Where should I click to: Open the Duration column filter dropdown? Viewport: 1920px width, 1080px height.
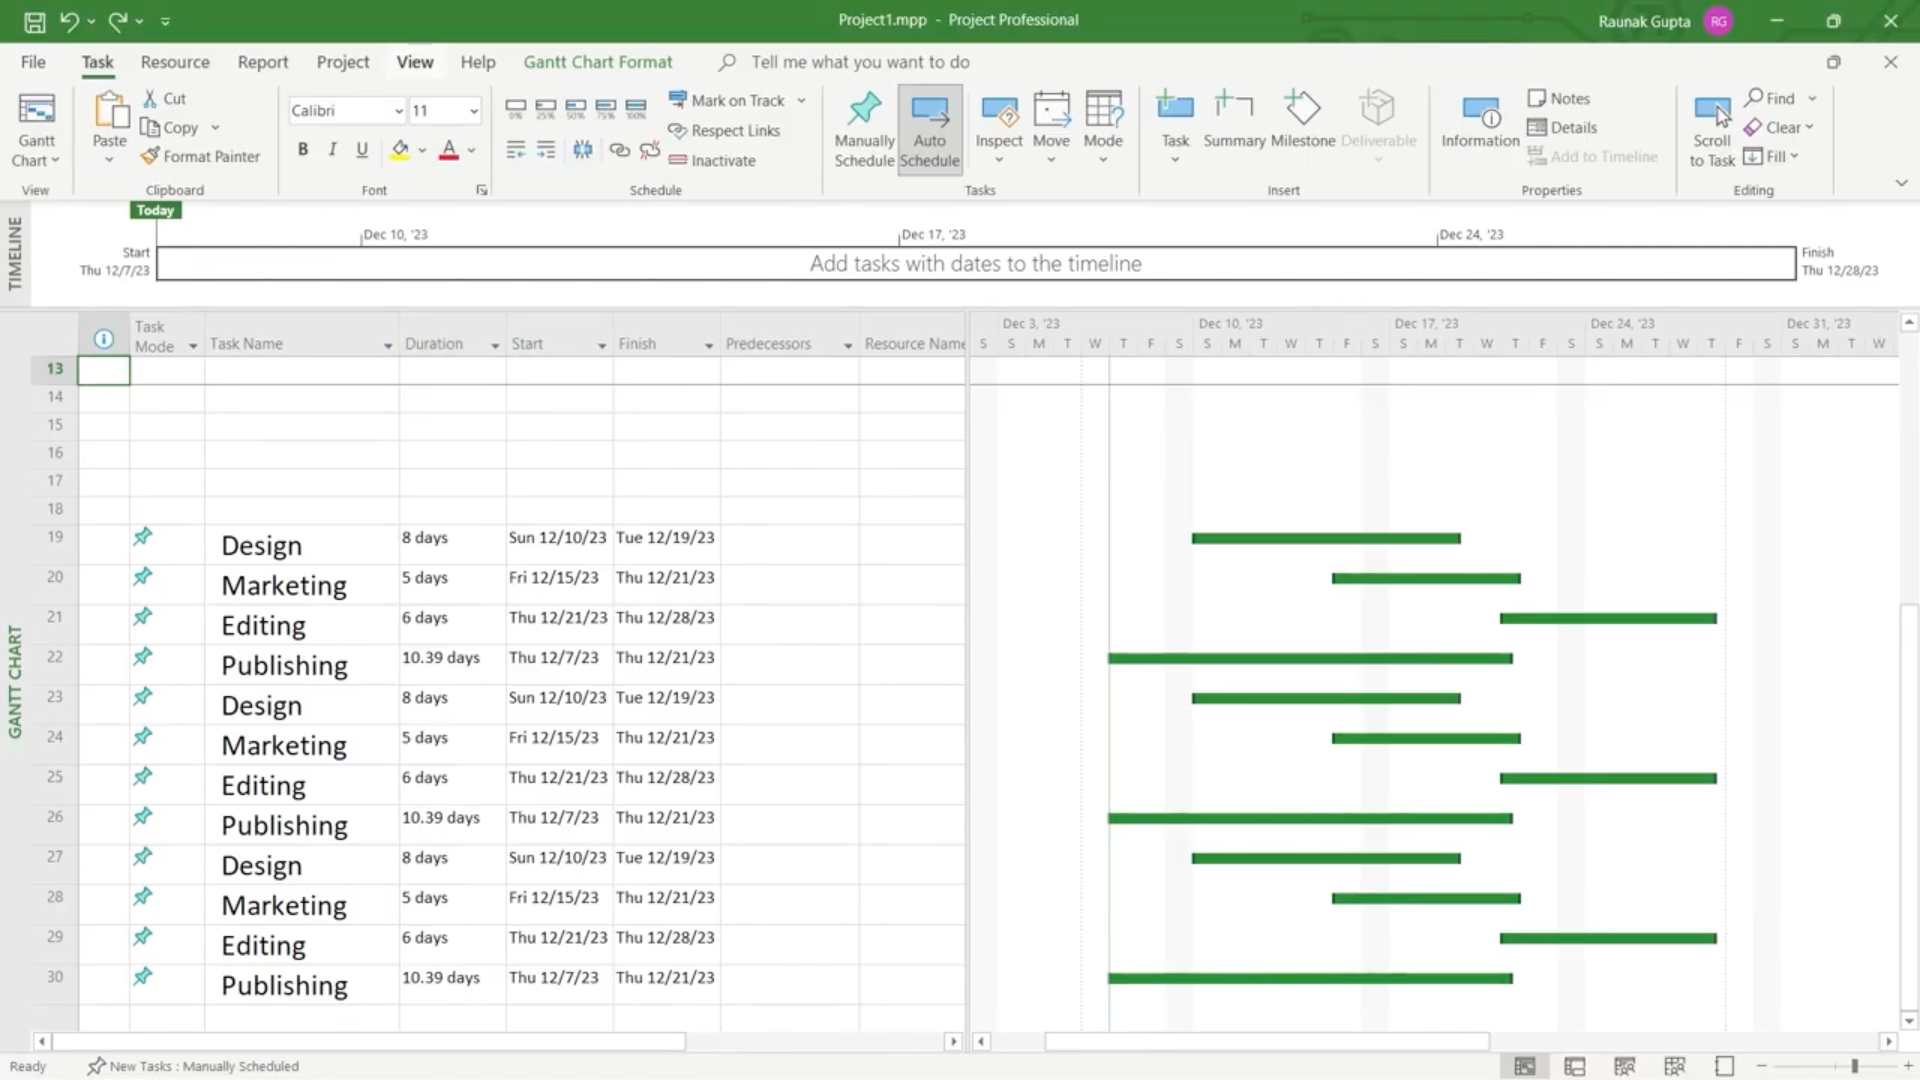(x=494, y=345)
